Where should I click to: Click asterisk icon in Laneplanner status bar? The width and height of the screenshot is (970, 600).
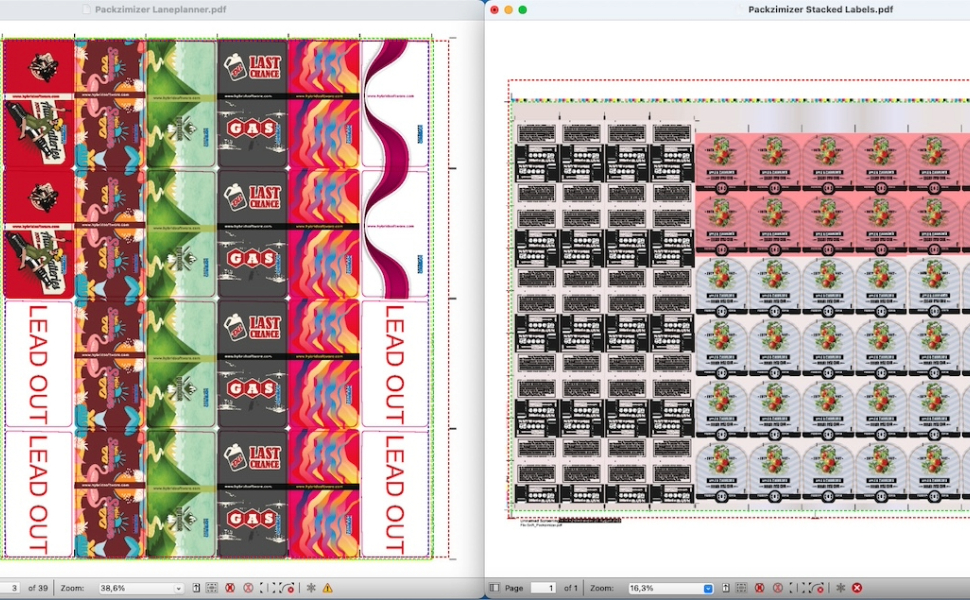pyautogui.click(x=311, y=588)
